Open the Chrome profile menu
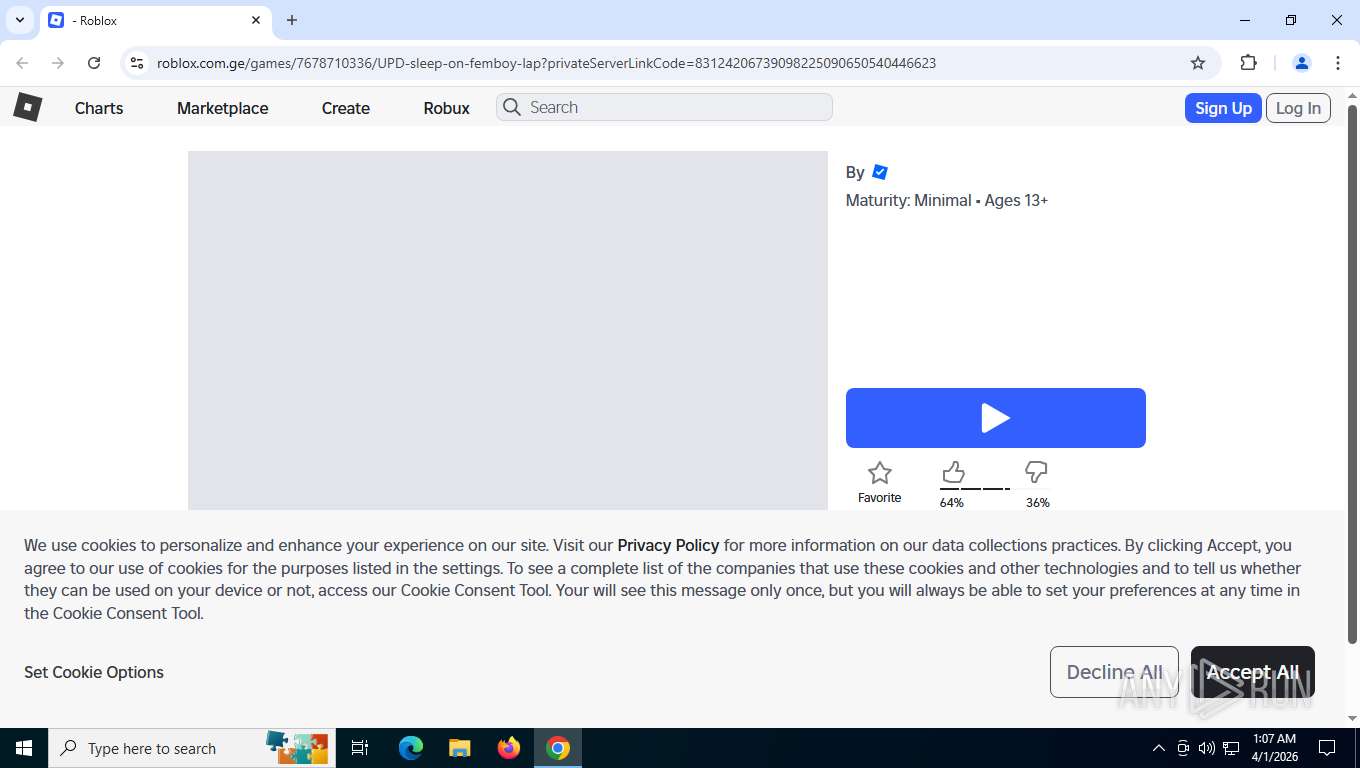Screen dimensions: 1360x768 tap(1302, 63)
